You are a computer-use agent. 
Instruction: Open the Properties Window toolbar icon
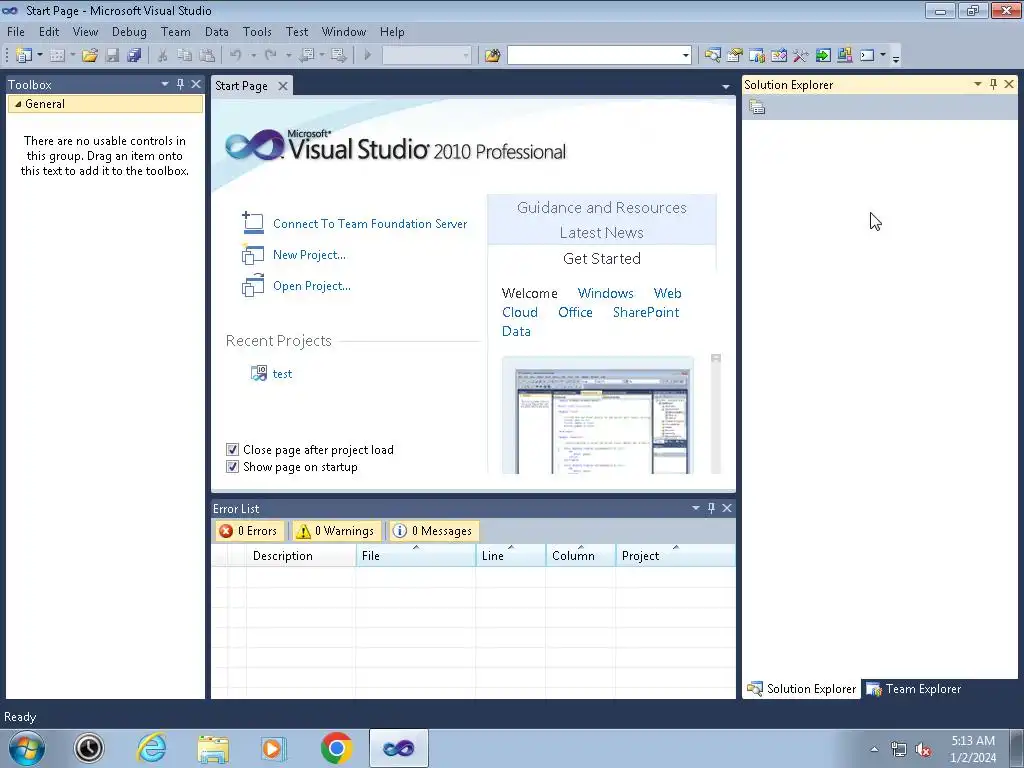pos(735,56)
